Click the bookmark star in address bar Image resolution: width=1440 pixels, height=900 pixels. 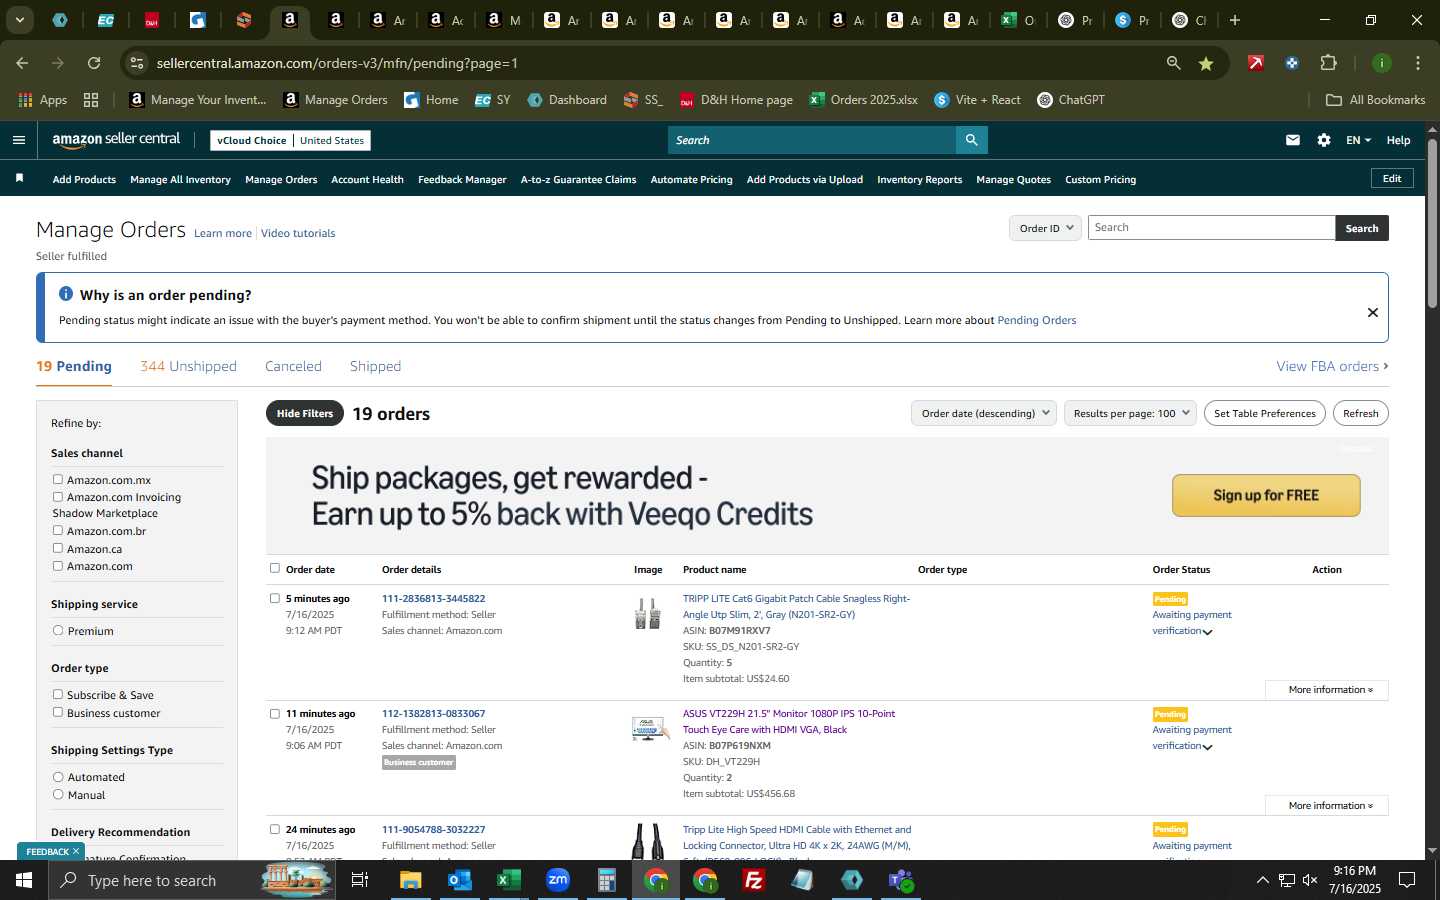point(1206,63)
